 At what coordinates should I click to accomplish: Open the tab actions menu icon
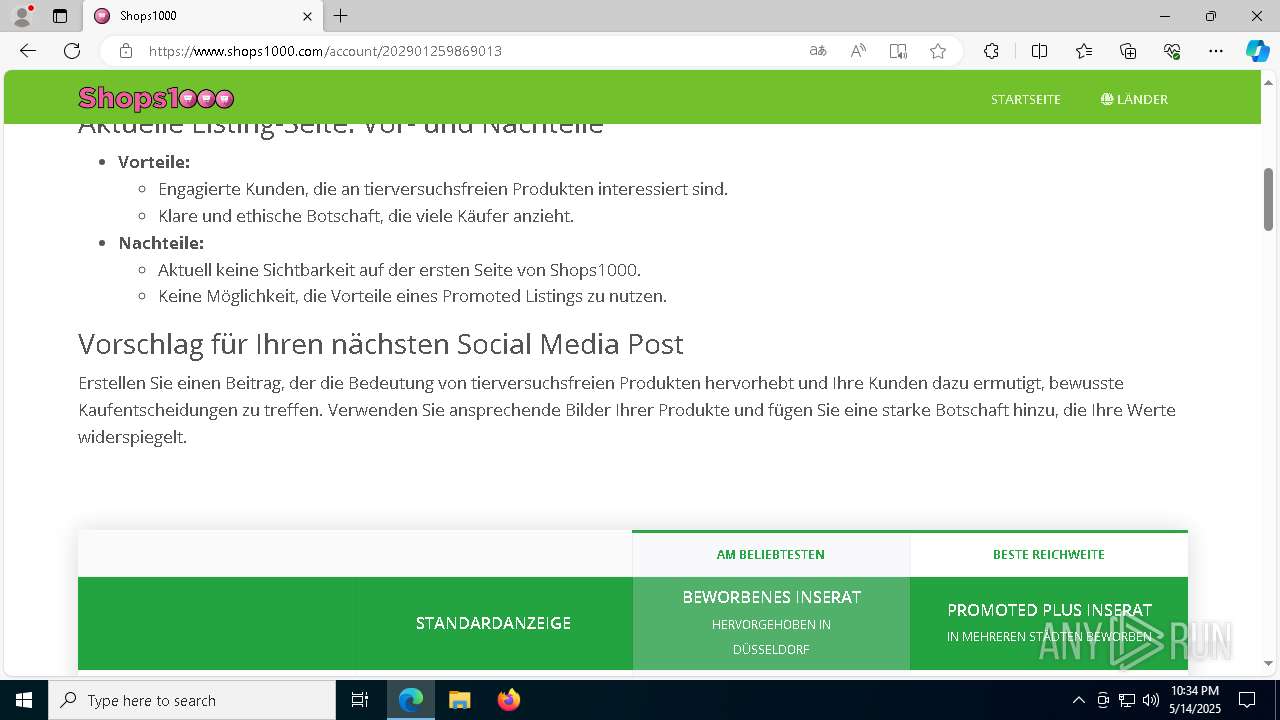point(60,16)
